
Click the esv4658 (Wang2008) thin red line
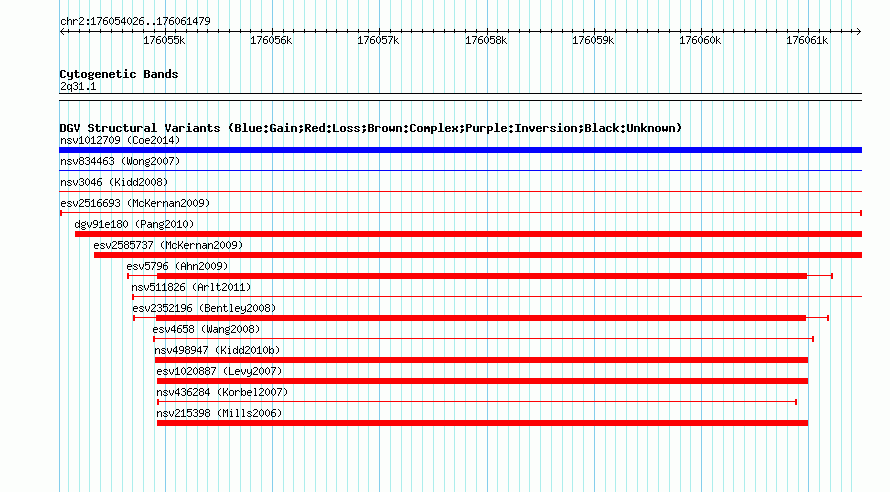(x=484, y=339)
